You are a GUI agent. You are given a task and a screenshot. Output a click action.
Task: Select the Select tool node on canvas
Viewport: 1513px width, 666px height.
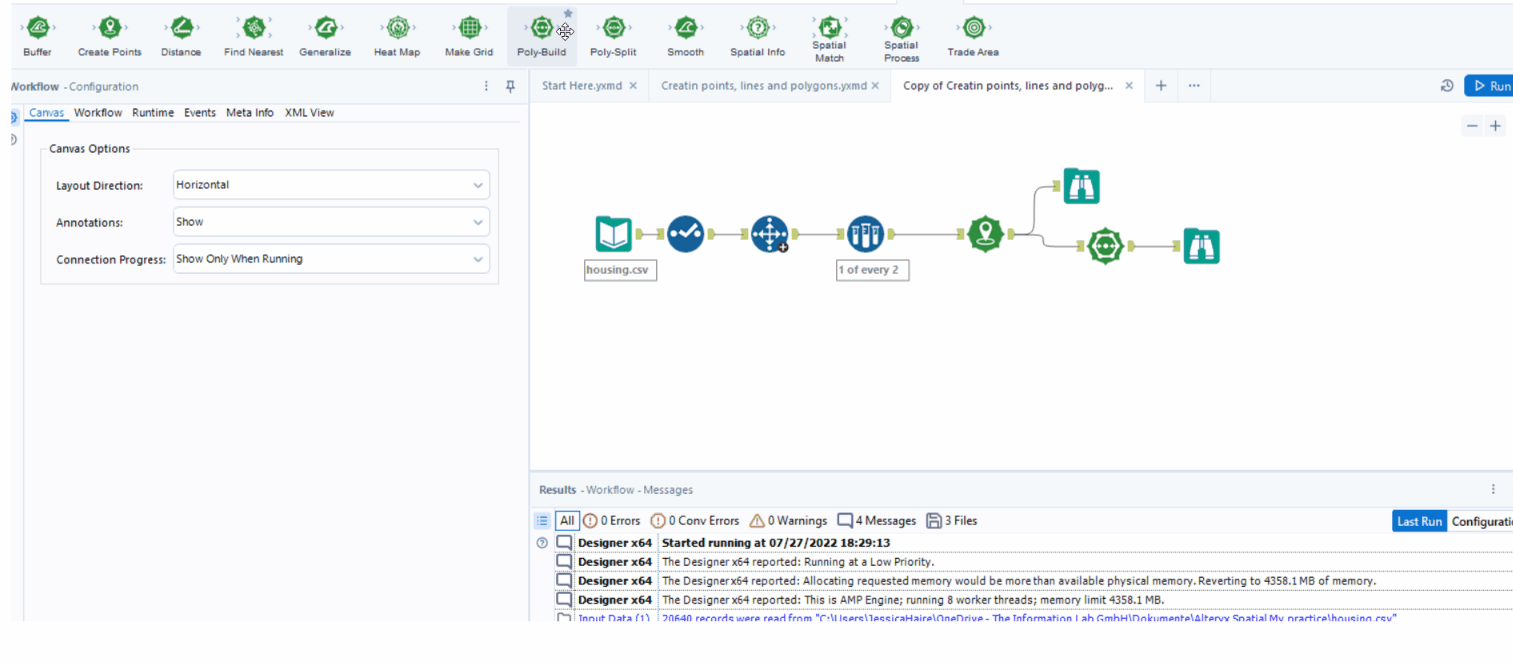(686, 234)
